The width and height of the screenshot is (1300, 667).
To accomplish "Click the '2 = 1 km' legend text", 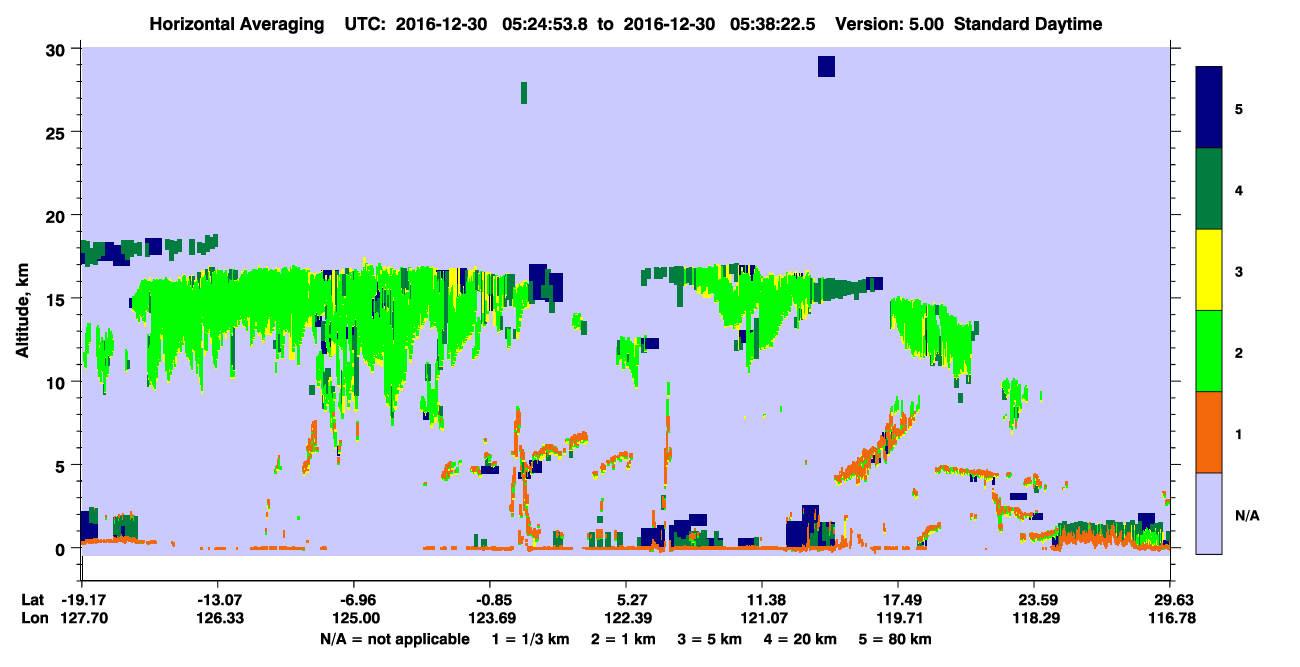I will point(622,639).
